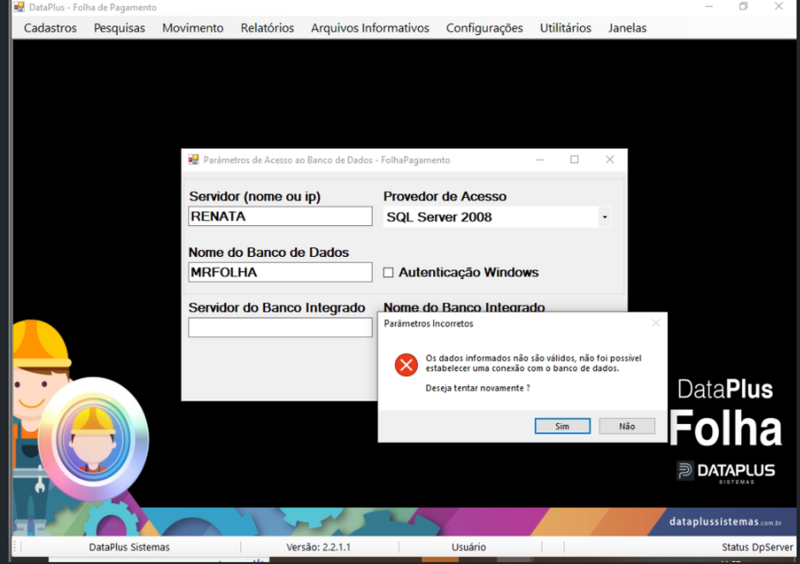The height and width of the screenshot is (564, 800).
Task: Close the Parâmetros de Acesso window
Action: tap(610, 160)
